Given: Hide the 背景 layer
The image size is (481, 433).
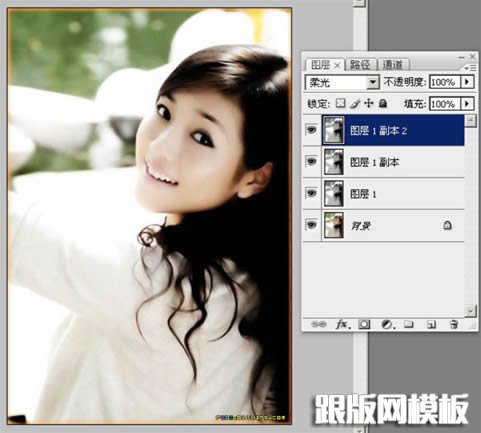Looking at the screenshot, I should pos(311,225).
